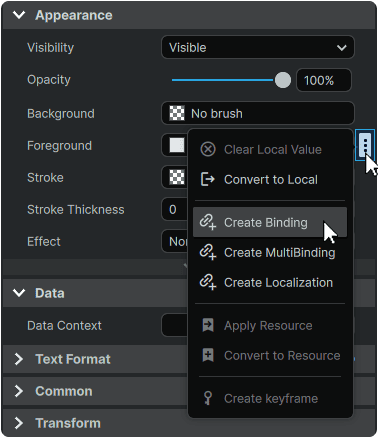The width and height of the screenshot is (378, 438).
Task: Click the Data Context input field
Action: coord(175,325)
